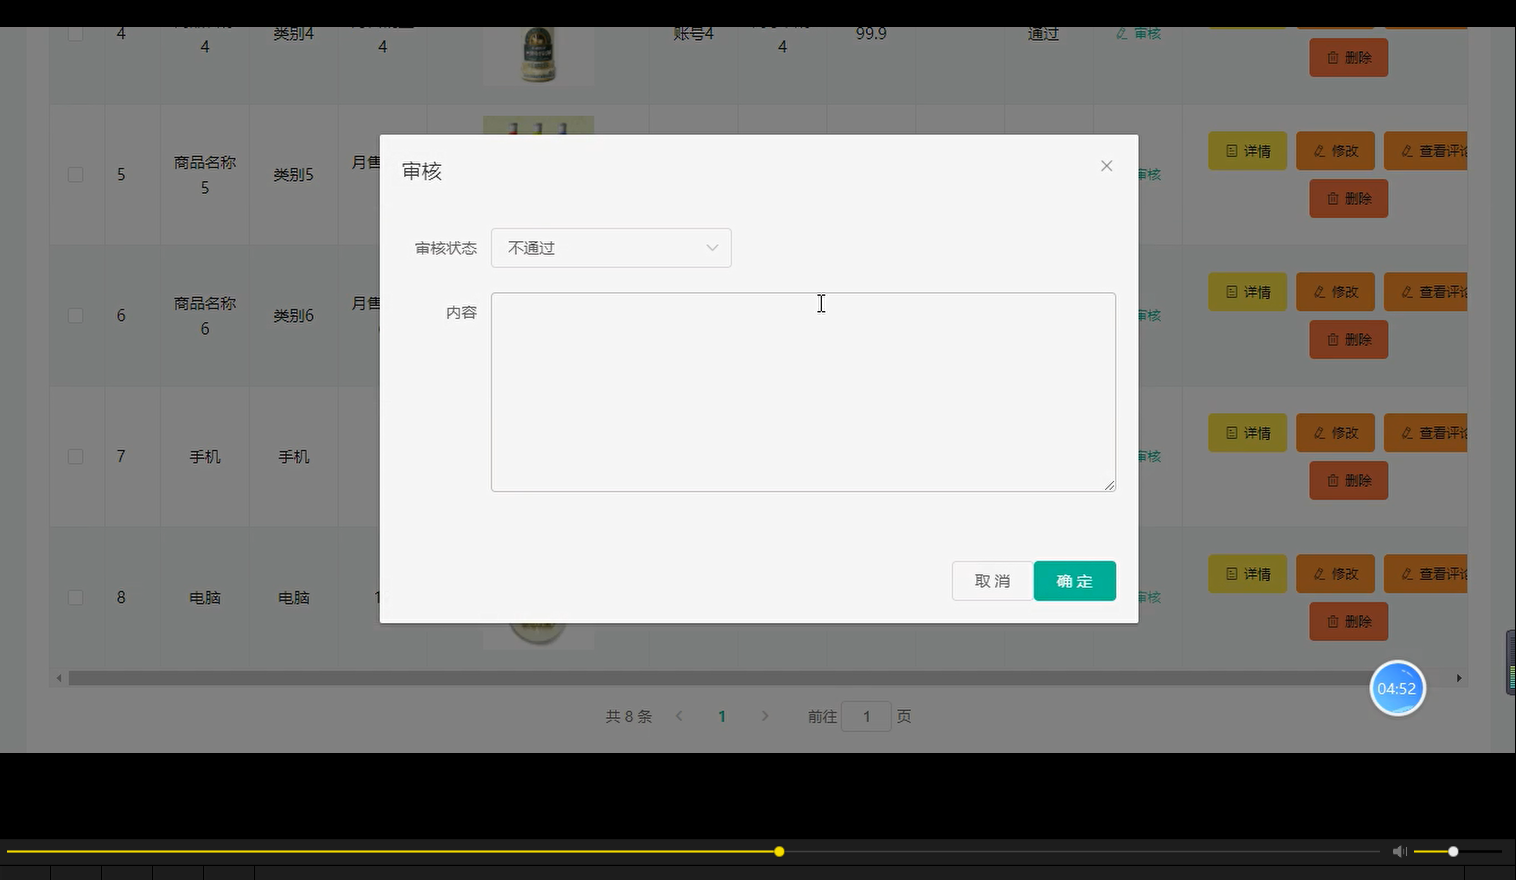Tick the checkbox for row 7
The image size is (1516, 880).
[75, 457]
